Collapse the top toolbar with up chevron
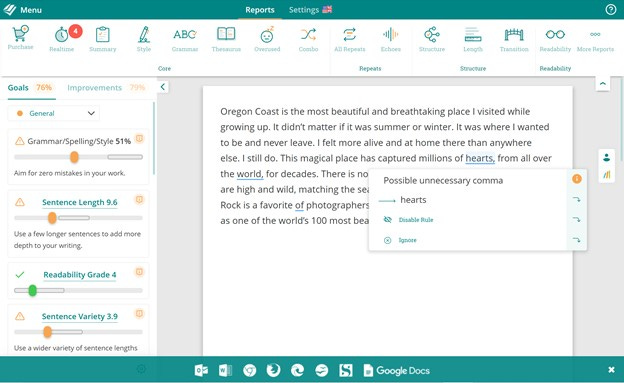624x383 pixels. [x=603, y=84]
